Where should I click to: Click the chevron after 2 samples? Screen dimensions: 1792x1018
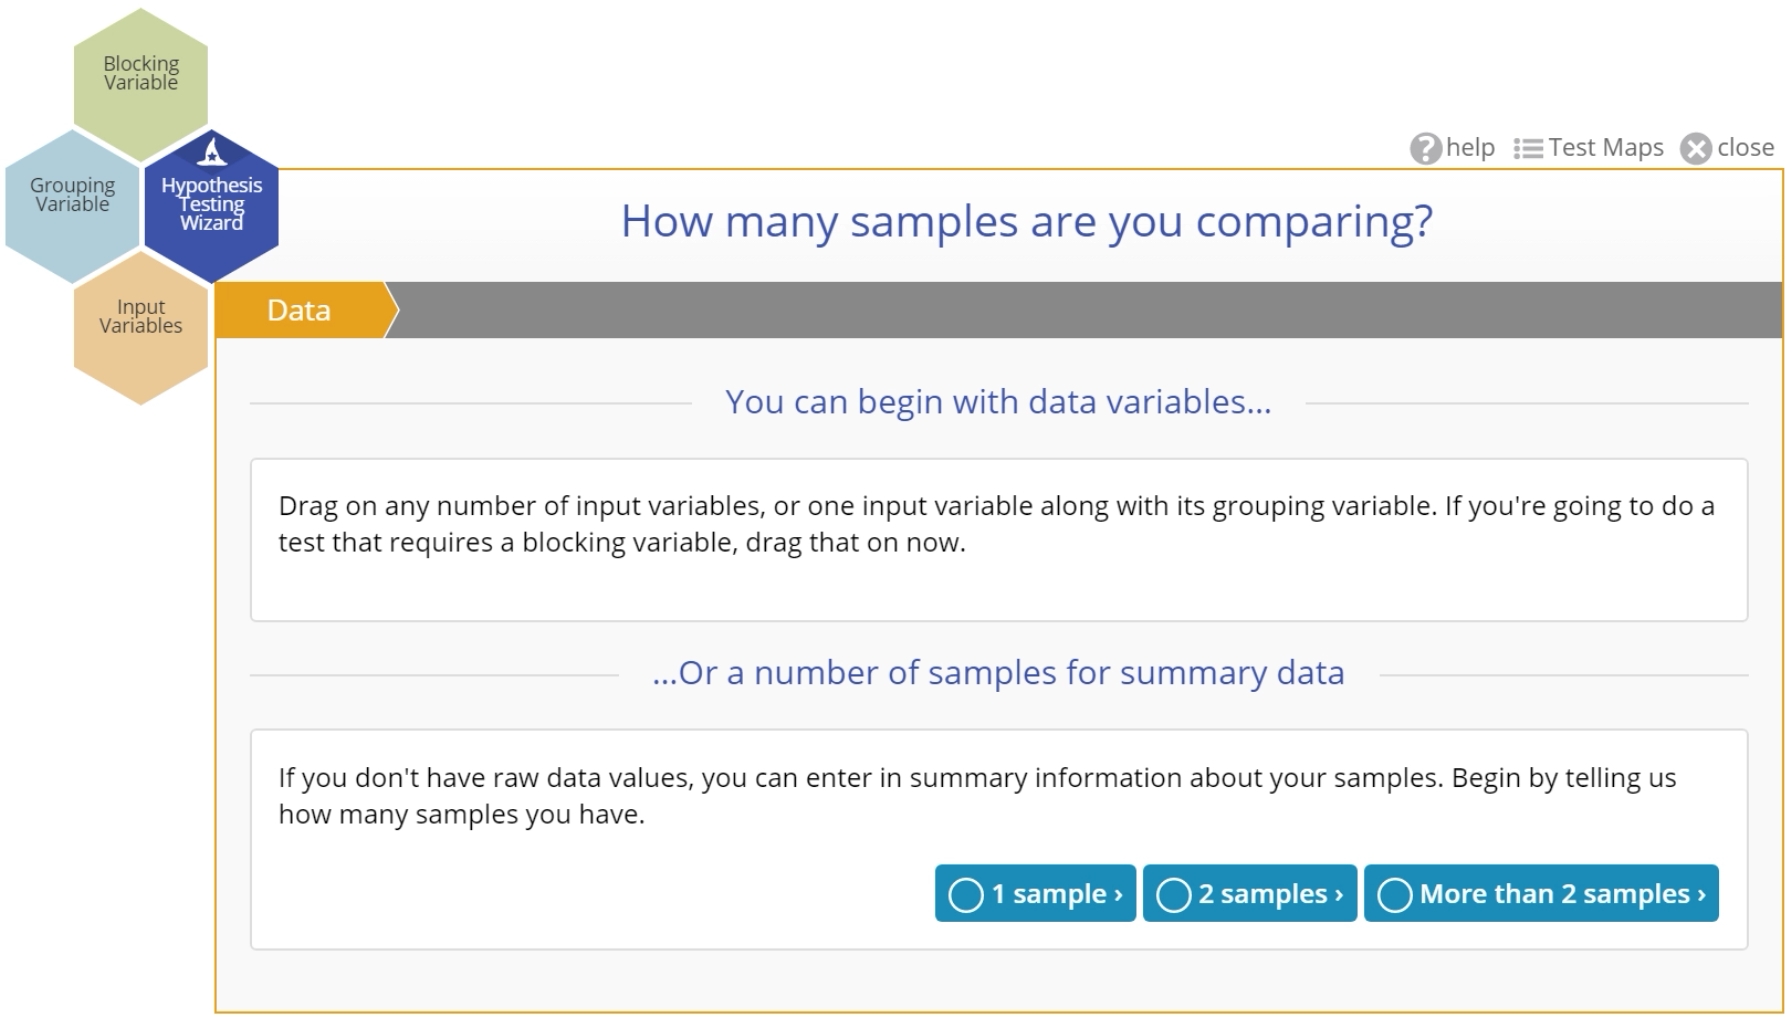pos(1339,895)
